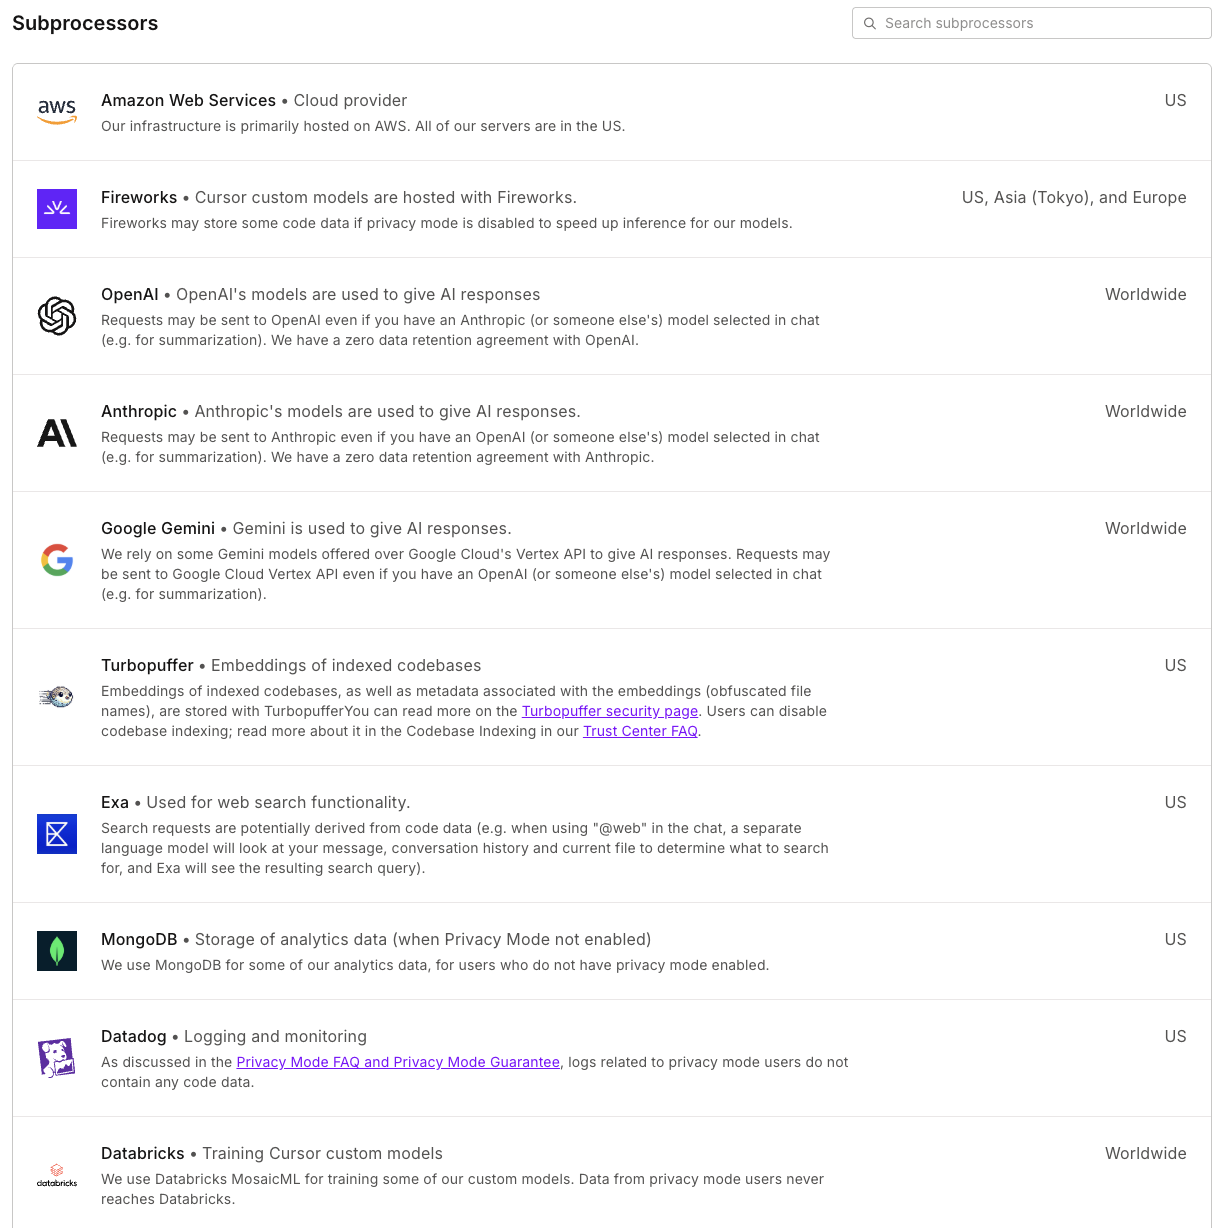Click the purple Fireworks logo icon
Viewport: 1226px width, 1228px height.
(57, 208)
